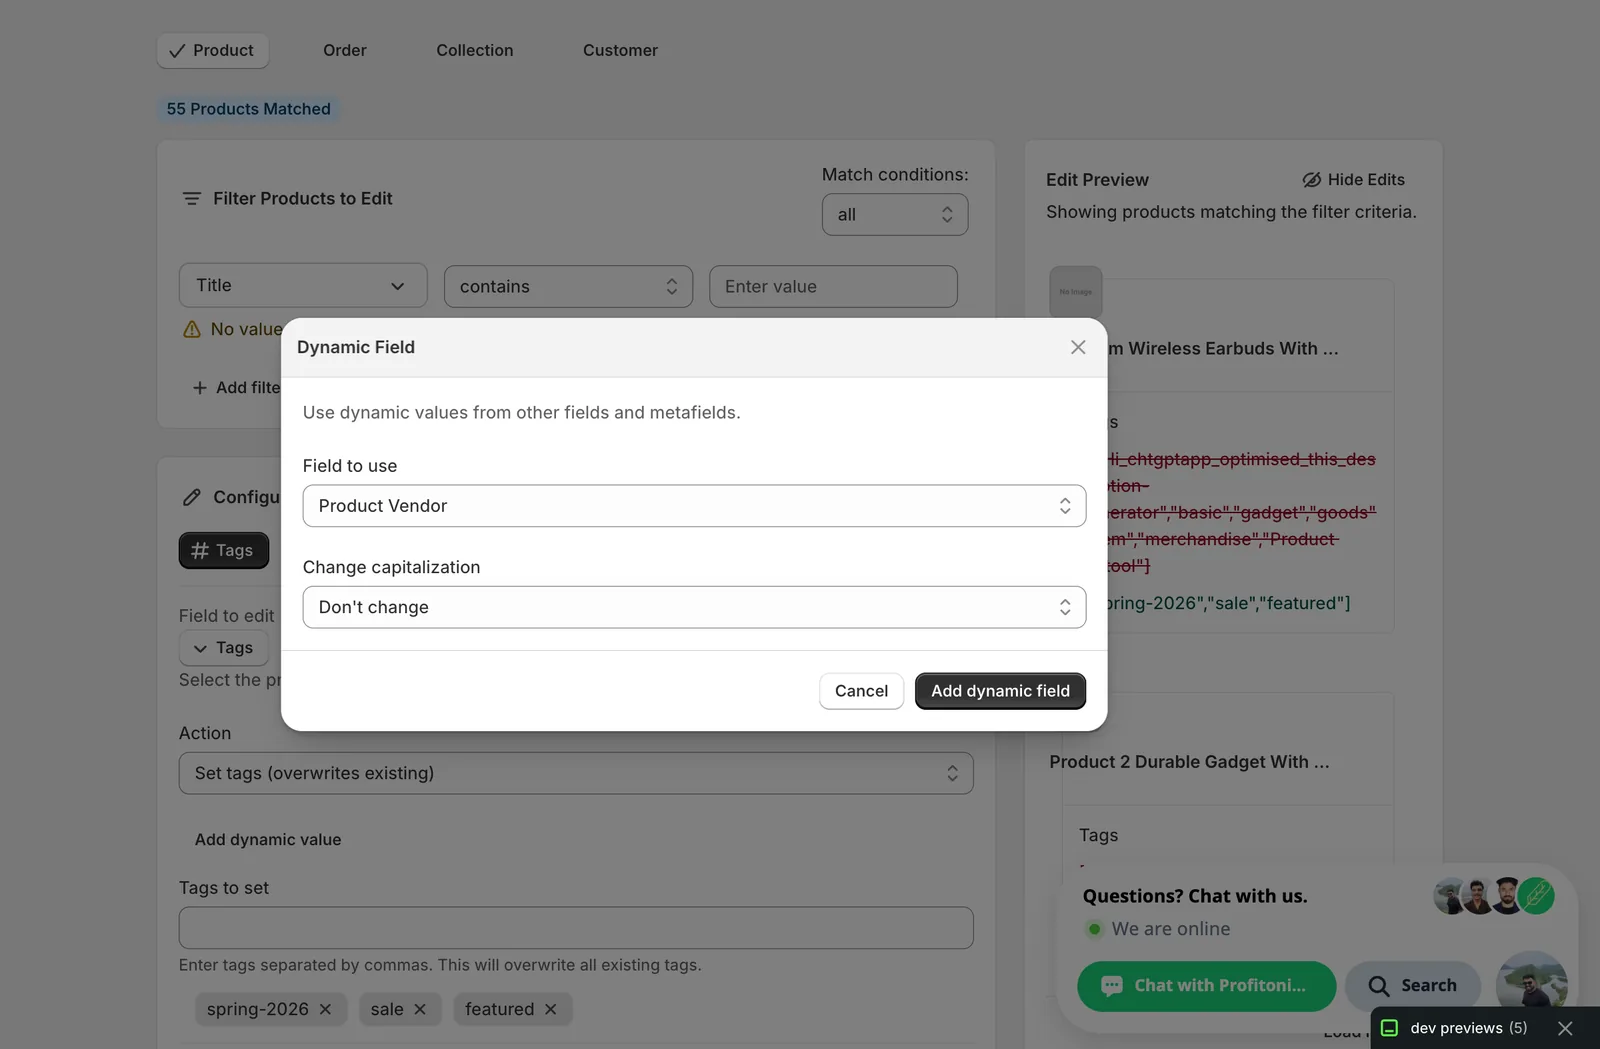This screenshot has width=1600, height=1049.
Task: Click the Tags hash button
Action: point(224,550)
